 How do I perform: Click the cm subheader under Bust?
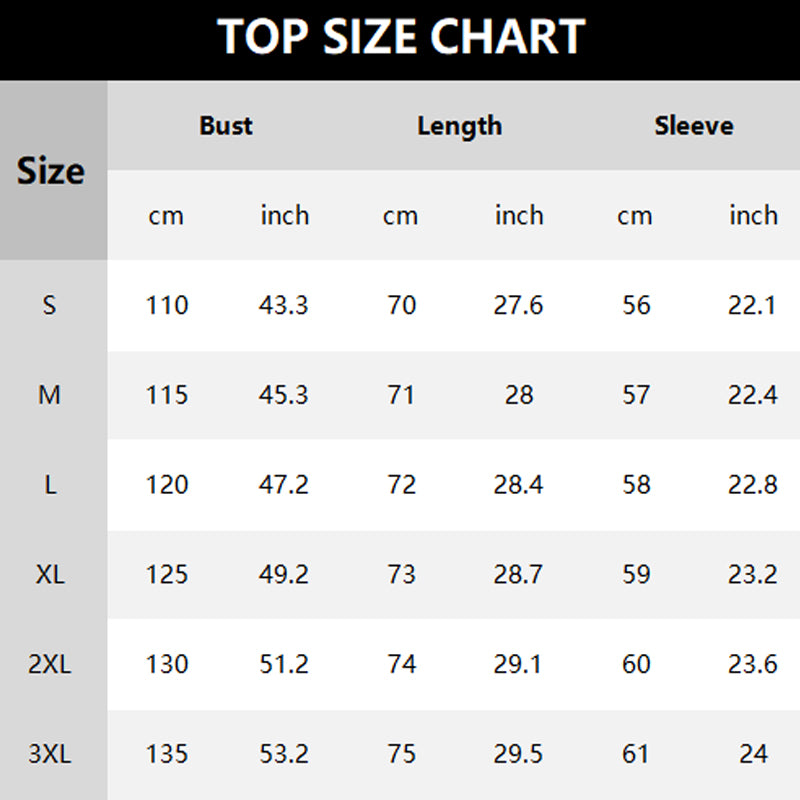tap(166, 215)
